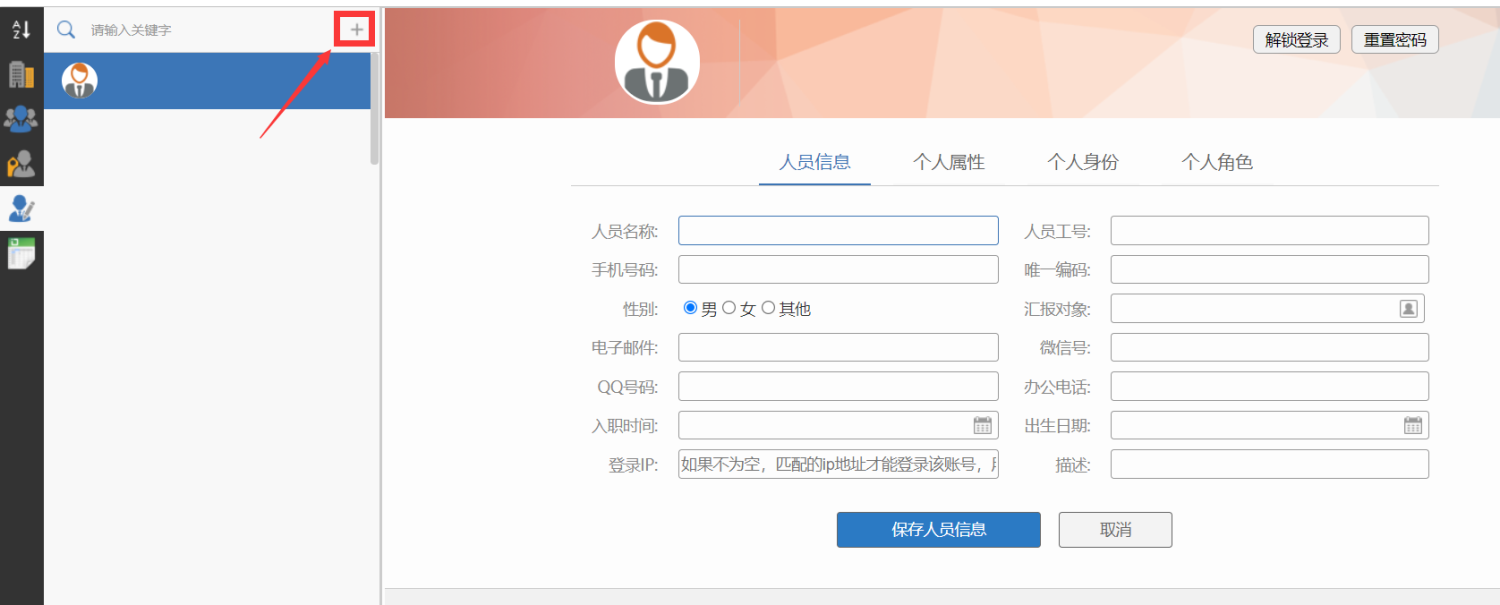Select the person avatar in list row
The height and width of the screenshot is (605, 1500).
pos(79,81)
